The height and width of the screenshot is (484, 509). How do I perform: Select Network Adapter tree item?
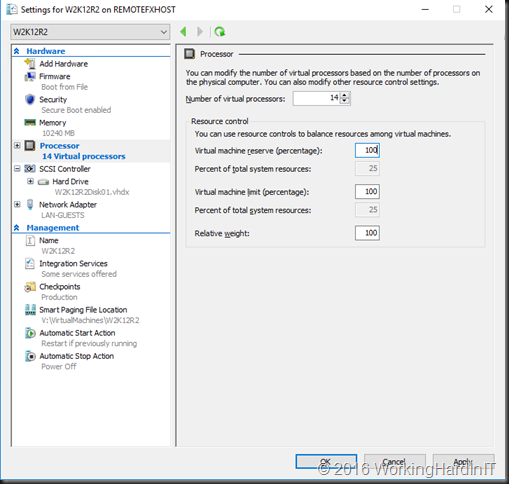(x=68, y=205)
